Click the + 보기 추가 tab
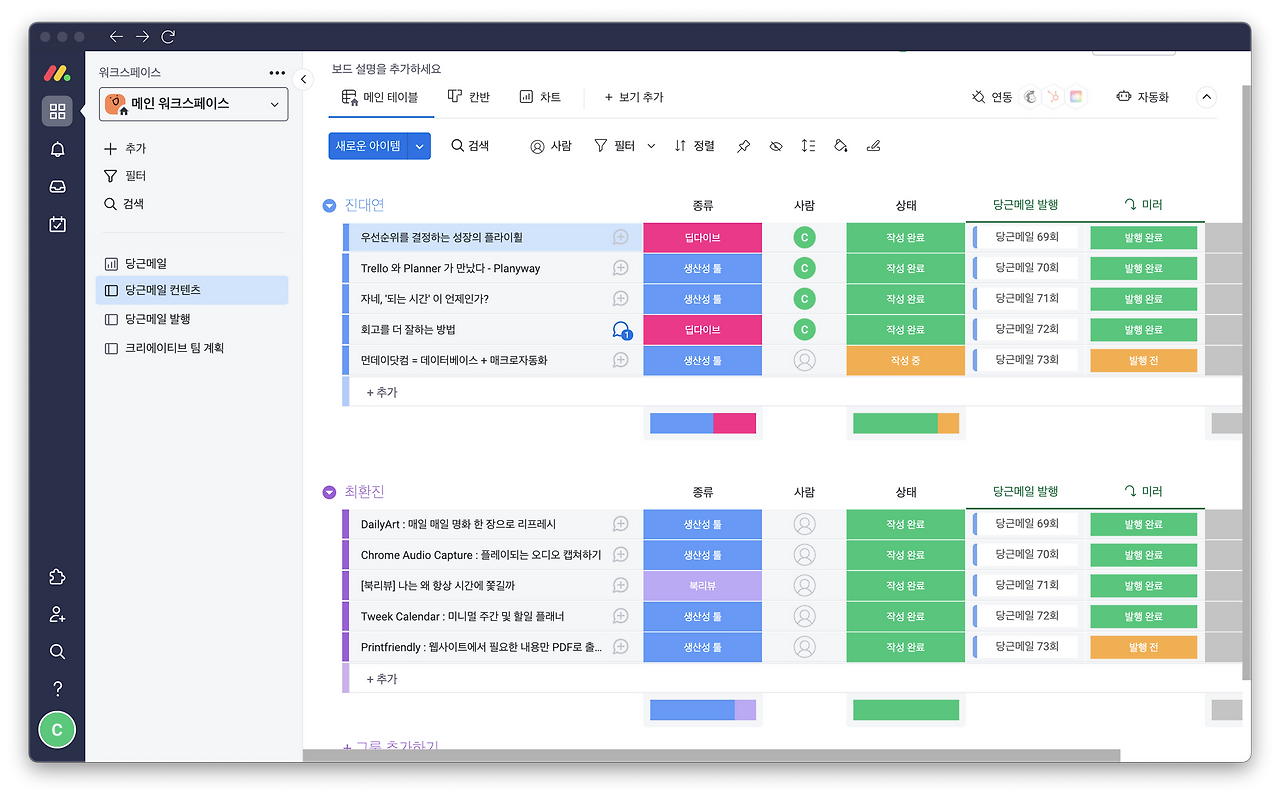The width and height of the screenshot is (1280, 798). pyautogui.click(x=634, y=97)
